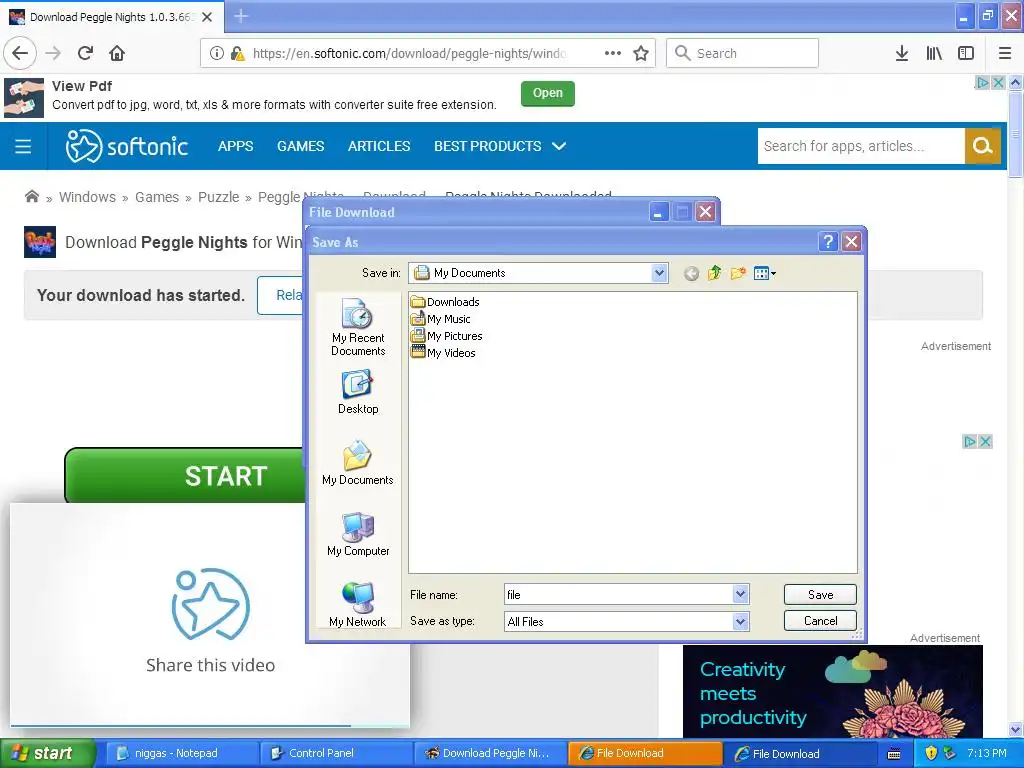Select Desktop in the places bar
Image resolution: width=1024 pixels, height=768 pixels.
click(x=358, y=392)
